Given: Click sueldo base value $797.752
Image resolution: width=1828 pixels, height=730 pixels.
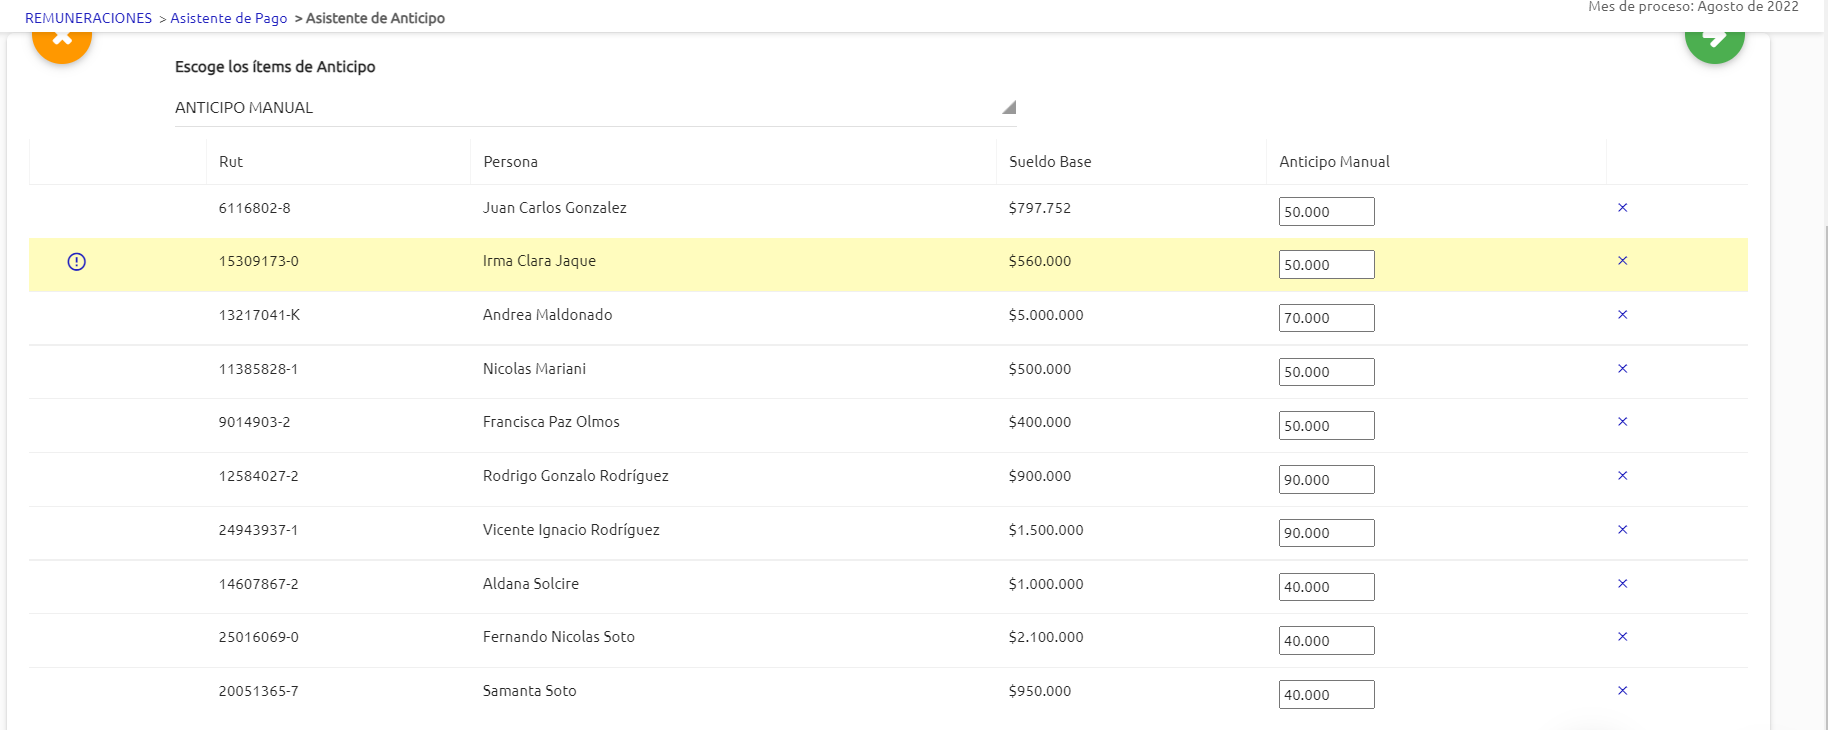Looking at the screenshot, I should [x=1040, y=208].
